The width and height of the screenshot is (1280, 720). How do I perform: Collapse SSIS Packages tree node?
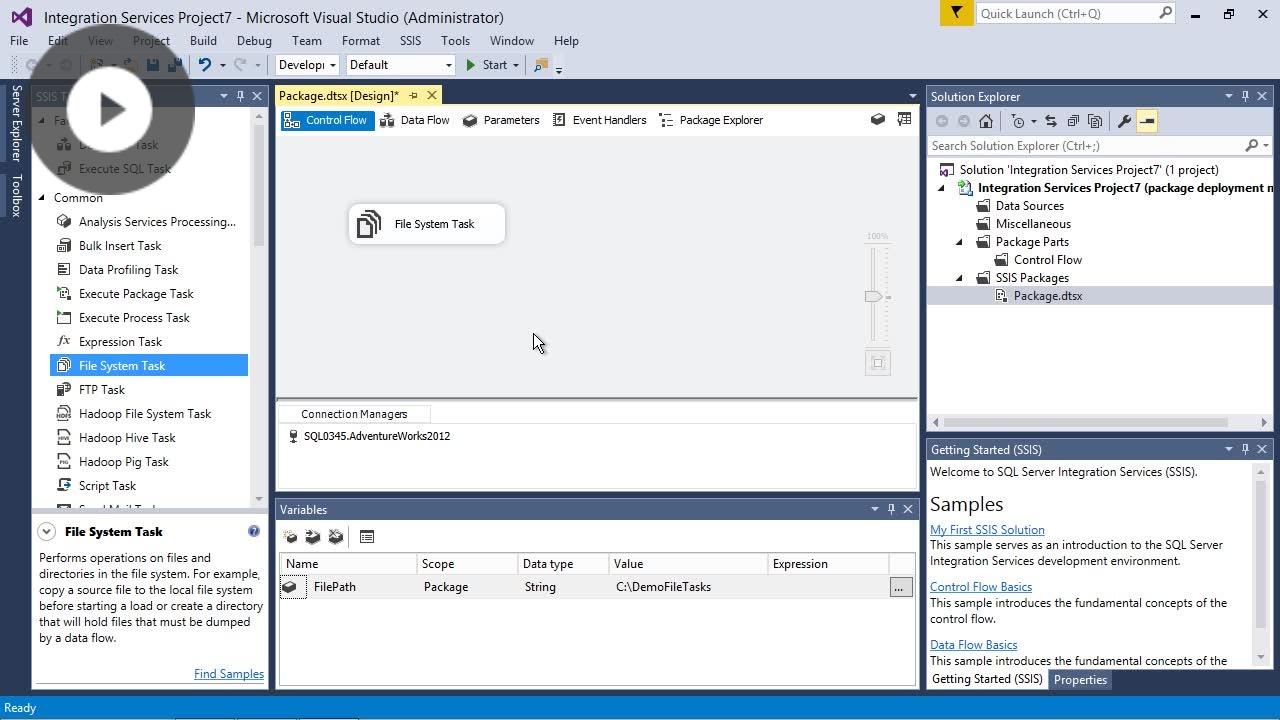(959, 278)
